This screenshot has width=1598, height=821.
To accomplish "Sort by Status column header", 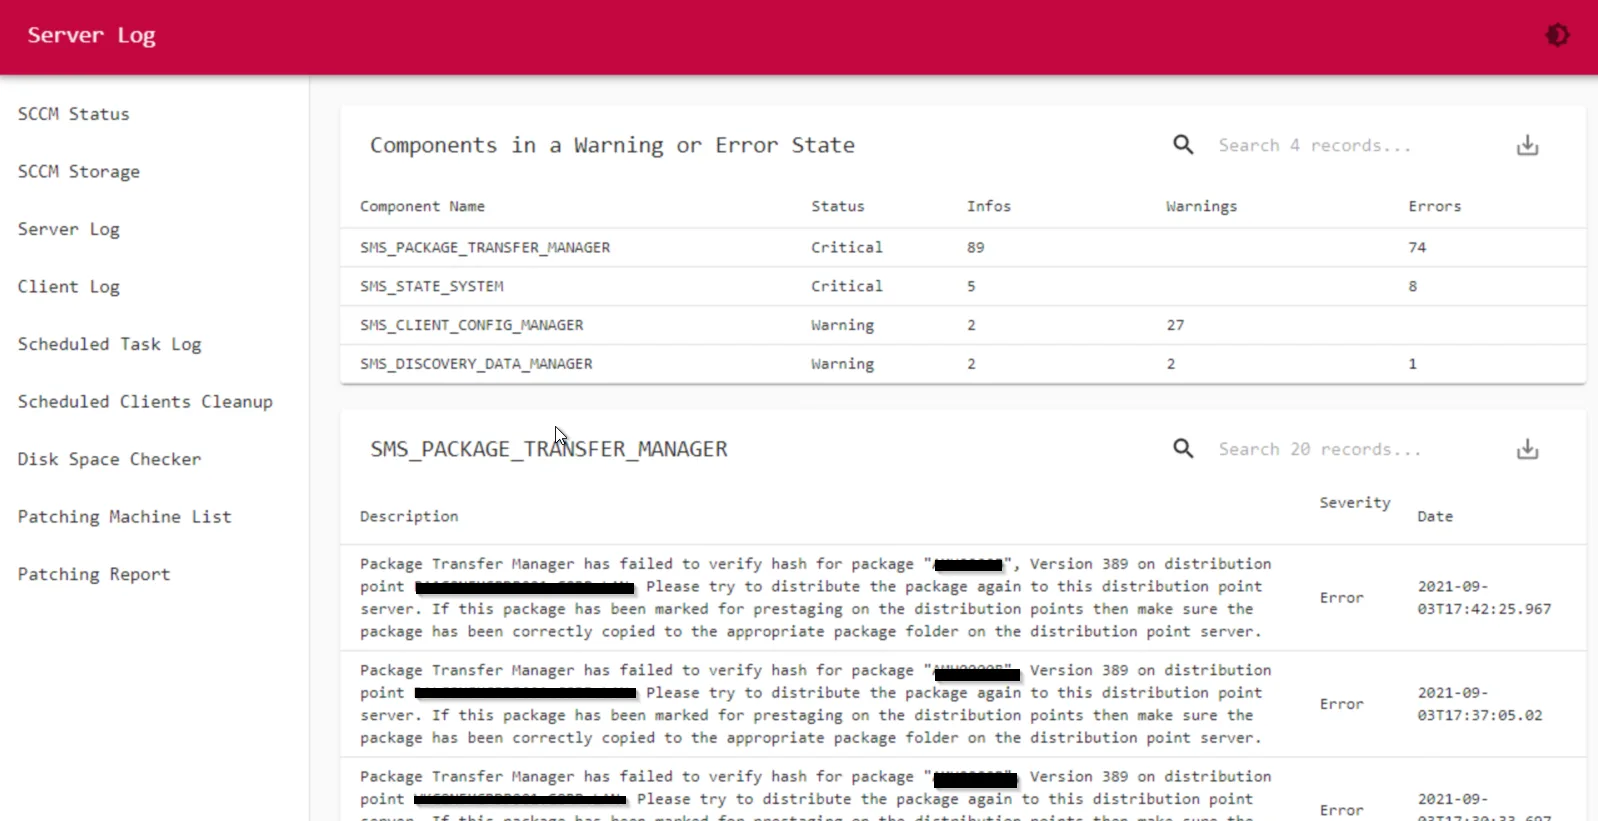I will click(838, 206).
